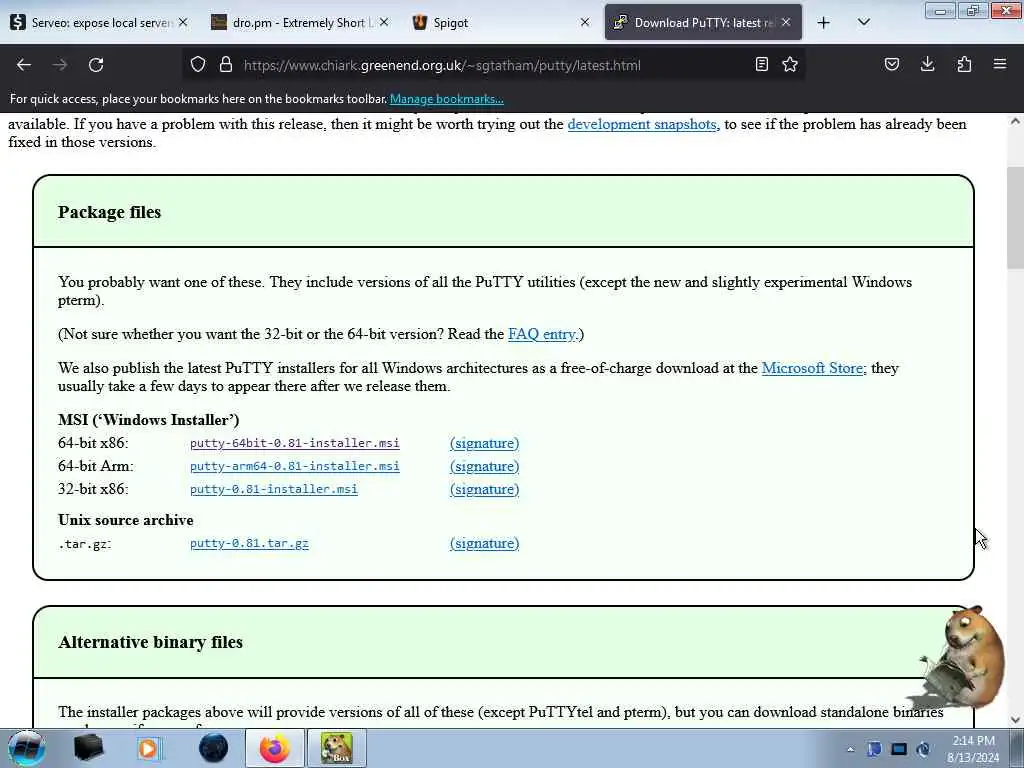This screenshot has height=768, width=1024.
Task: Reload the current page
Action: 96,65
